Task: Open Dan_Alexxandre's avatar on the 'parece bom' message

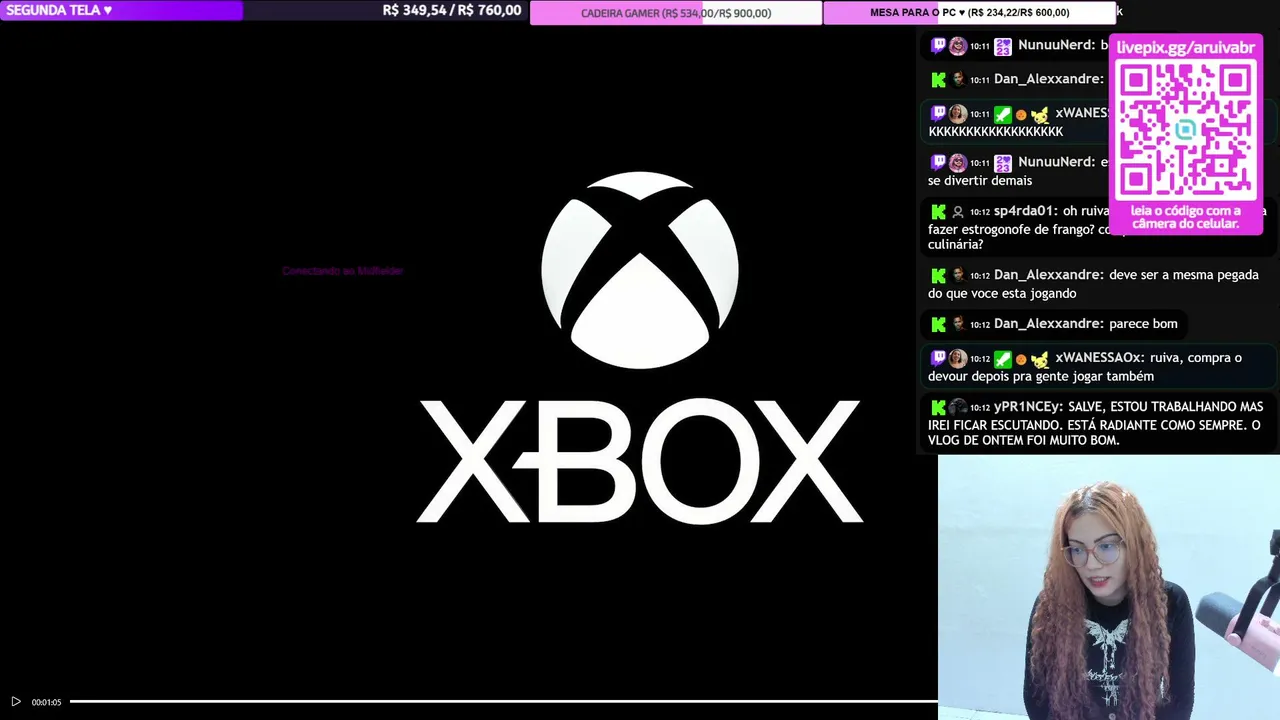Action: [x=958, y=324]
